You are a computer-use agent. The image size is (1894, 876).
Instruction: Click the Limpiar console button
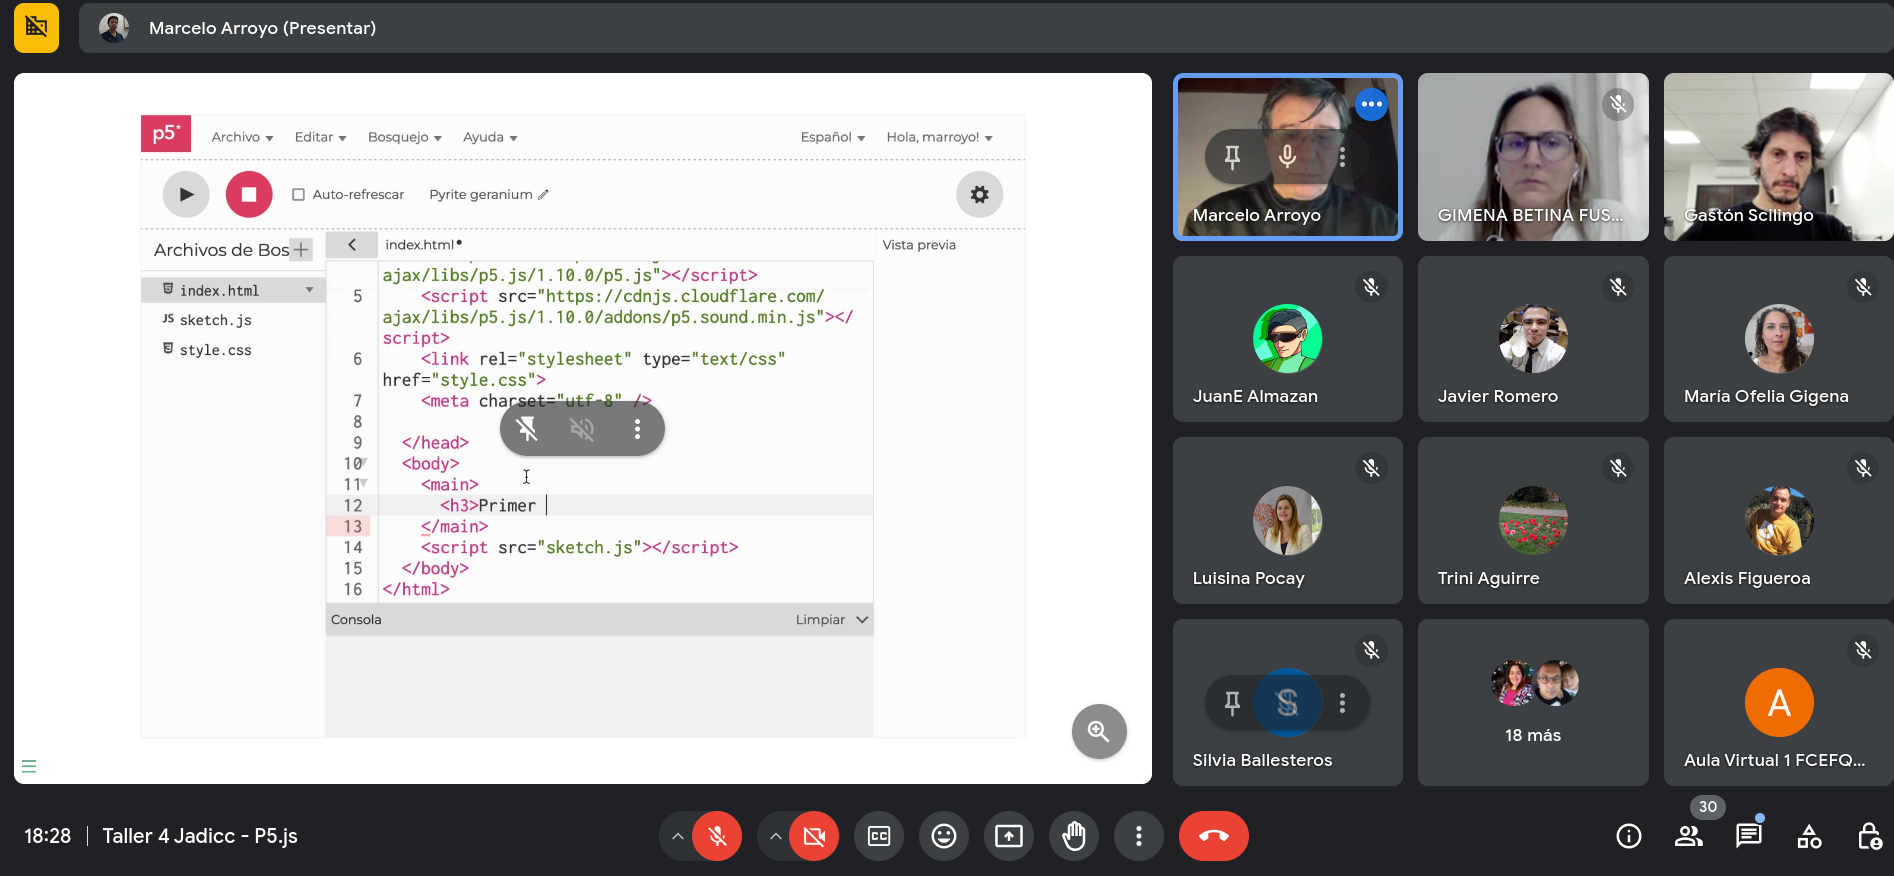(x=820, y=619)
